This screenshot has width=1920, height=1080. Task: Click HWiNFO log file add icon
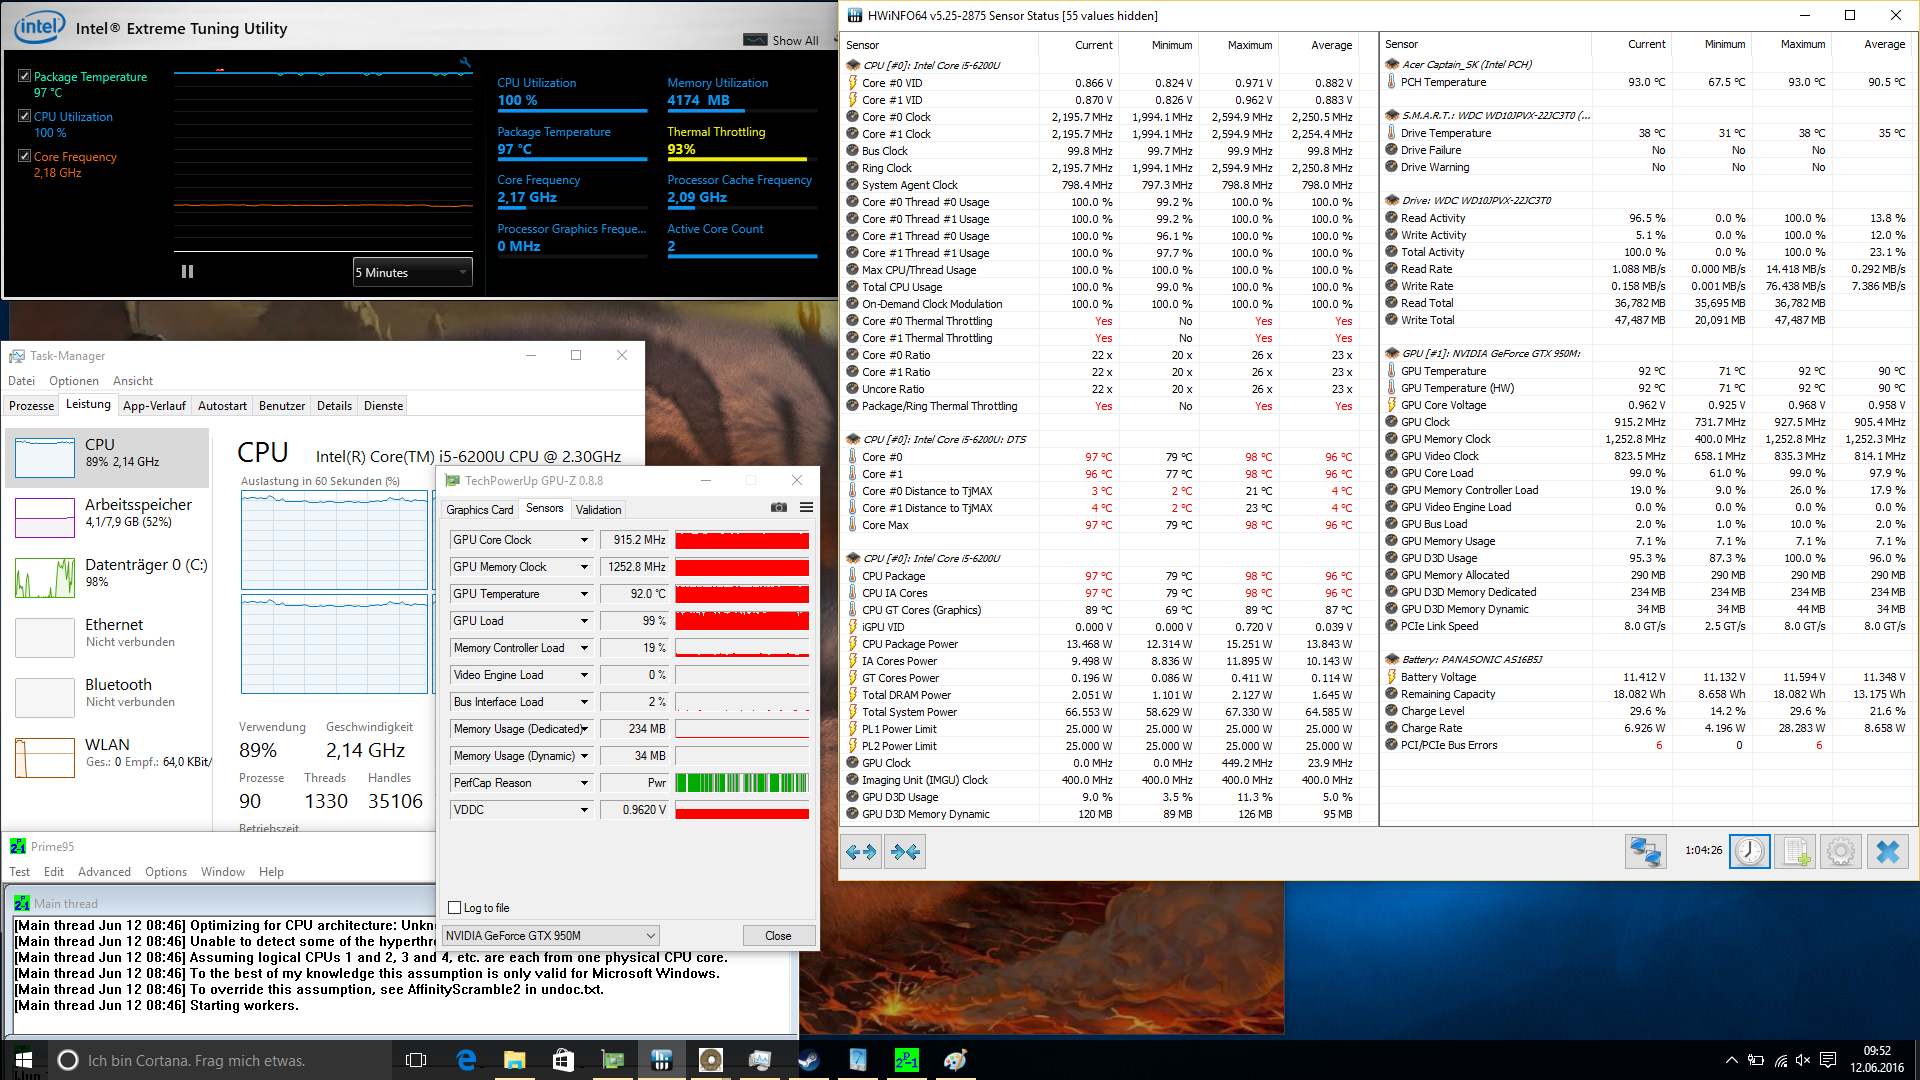(x=1795, y=851)
